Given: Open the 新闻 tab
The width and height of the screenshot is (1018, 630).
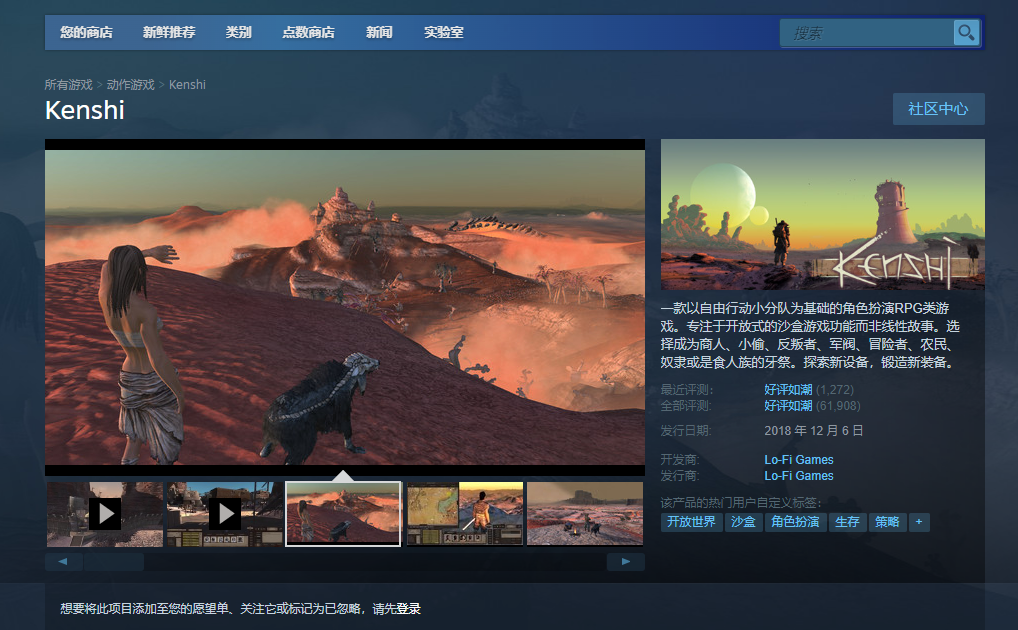Looking at the screenshot, I should 379,32.
